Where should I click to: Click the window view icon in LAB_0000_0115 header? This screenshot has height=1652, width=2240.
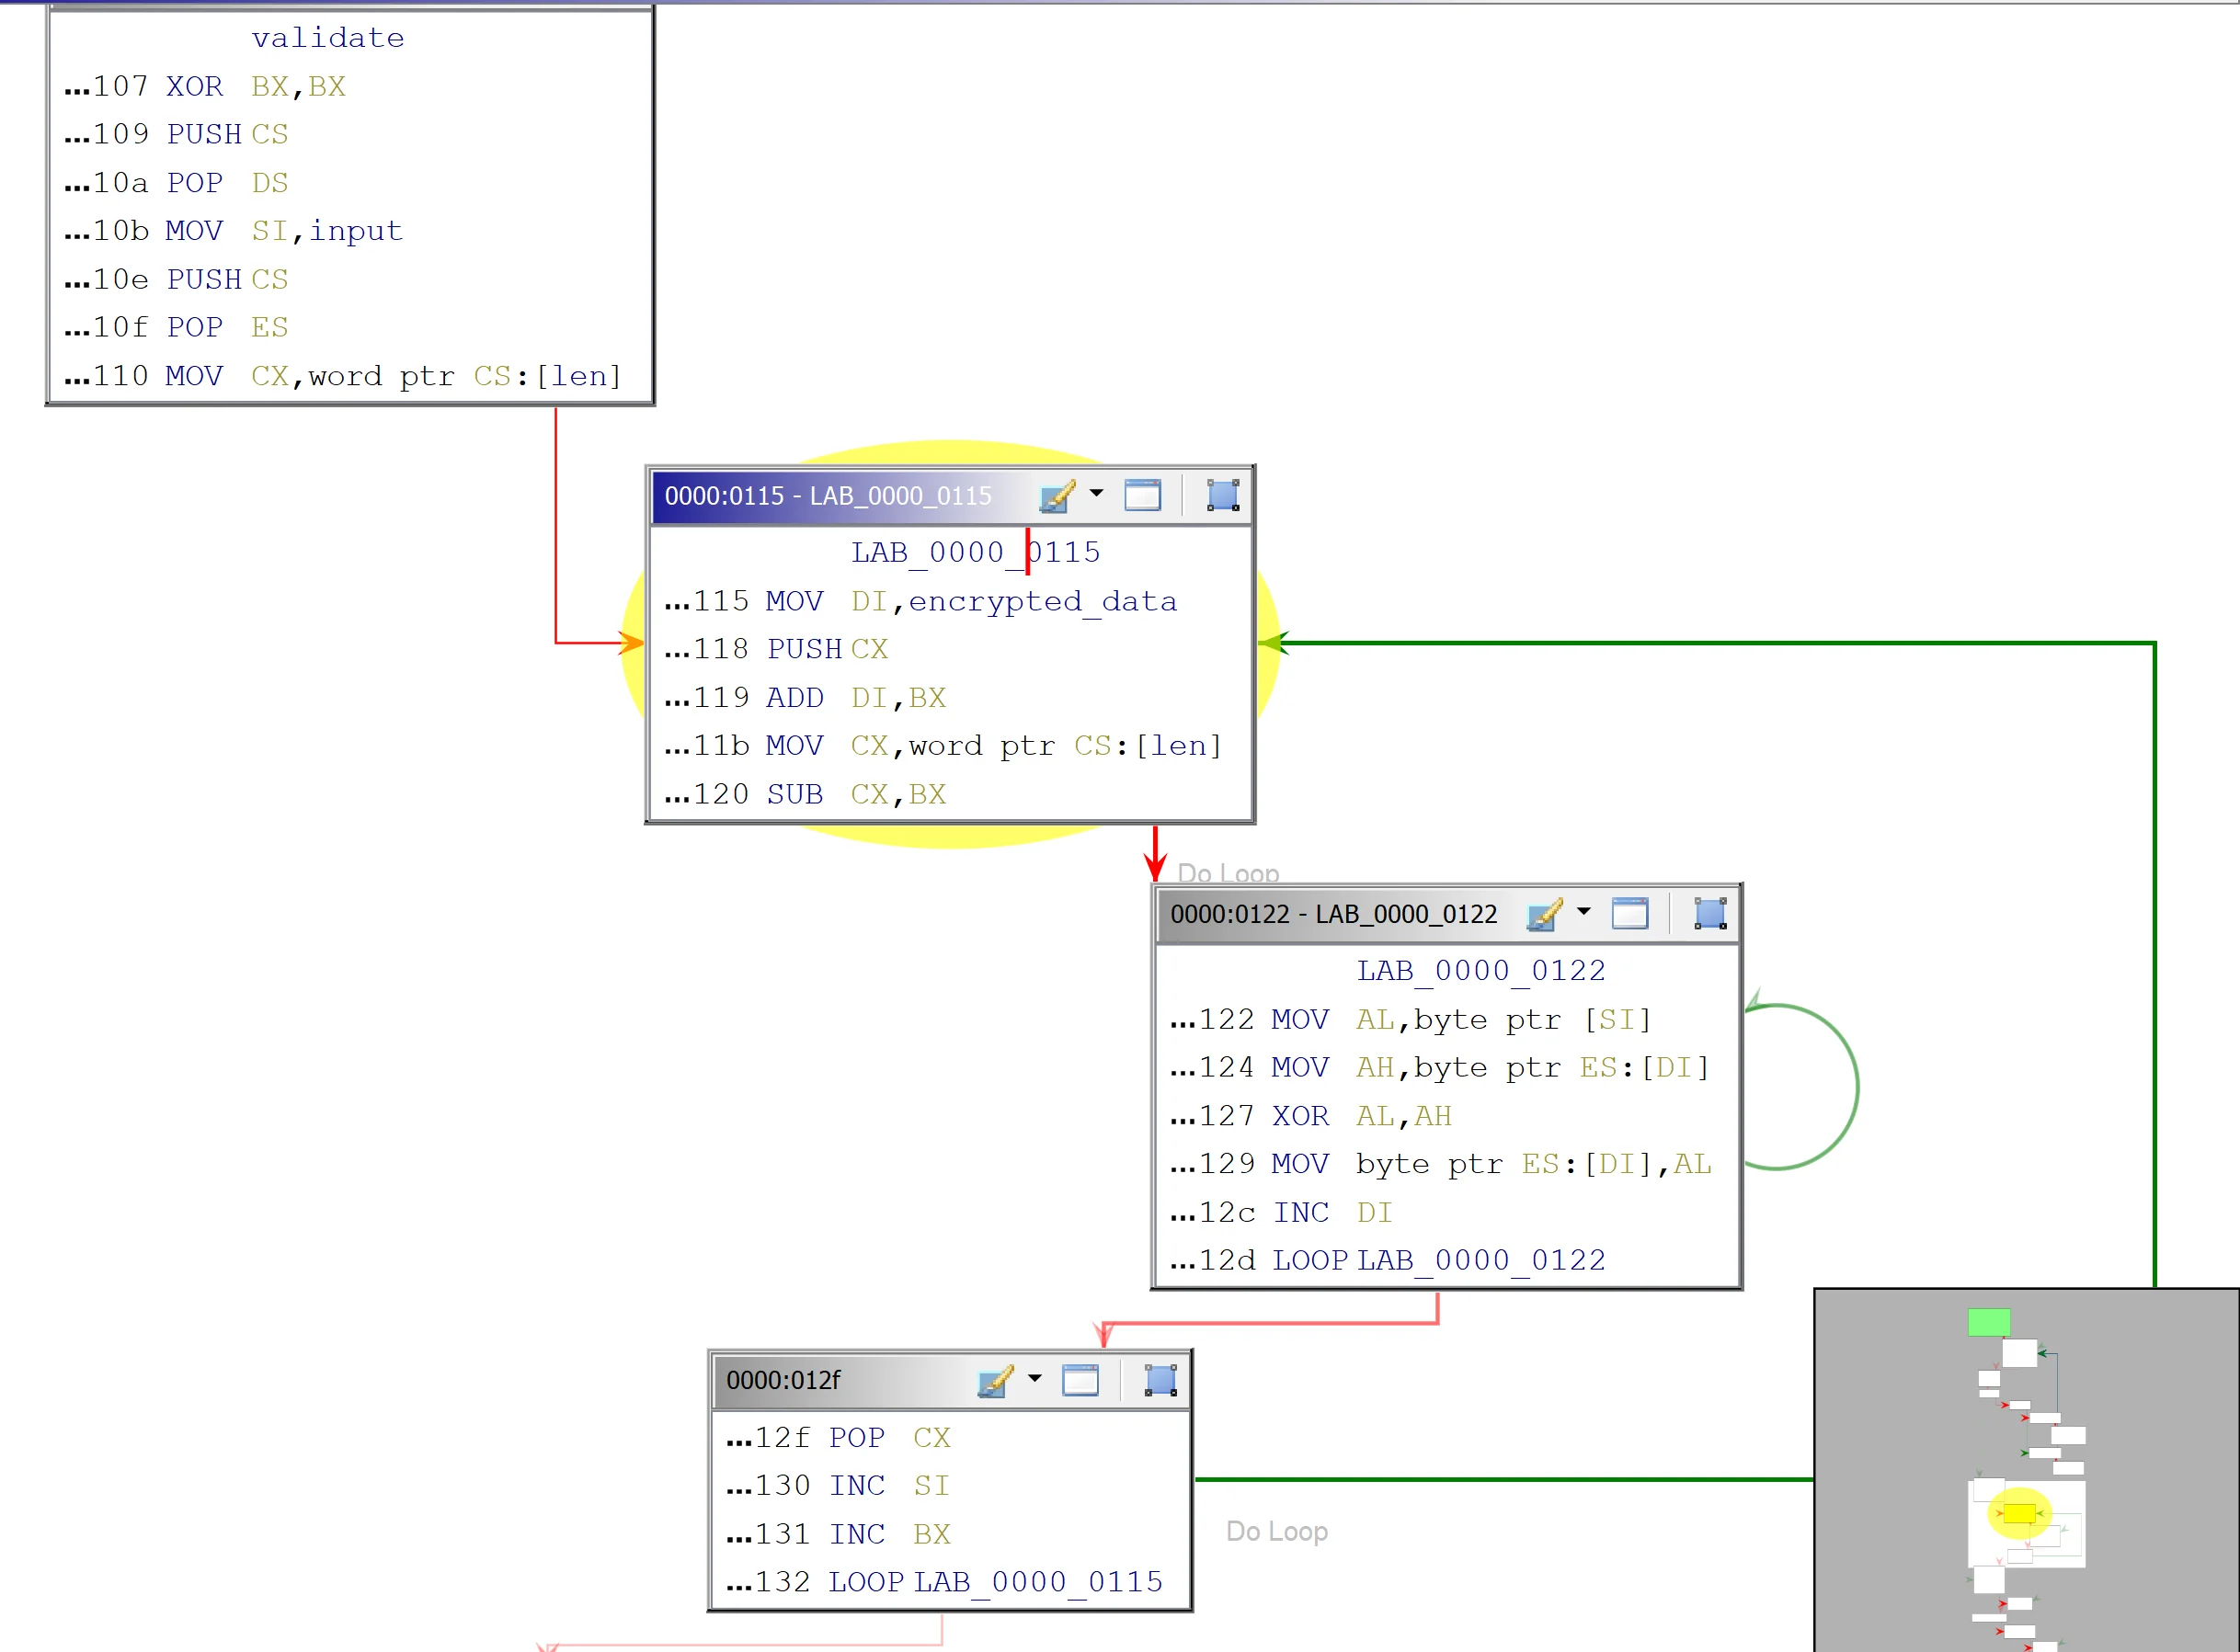1142,495
